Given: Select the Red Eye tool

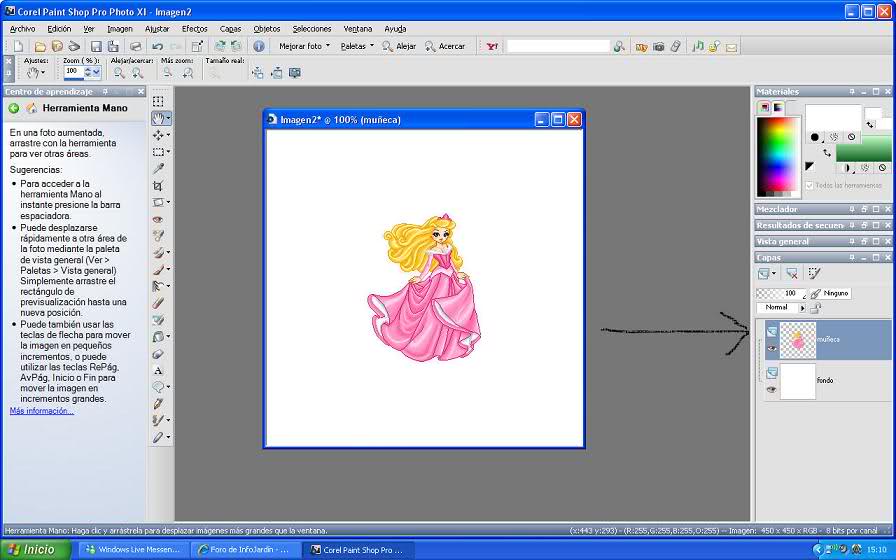Looking at the screenshot, I should pyautogui.click(x=158, y=219).
